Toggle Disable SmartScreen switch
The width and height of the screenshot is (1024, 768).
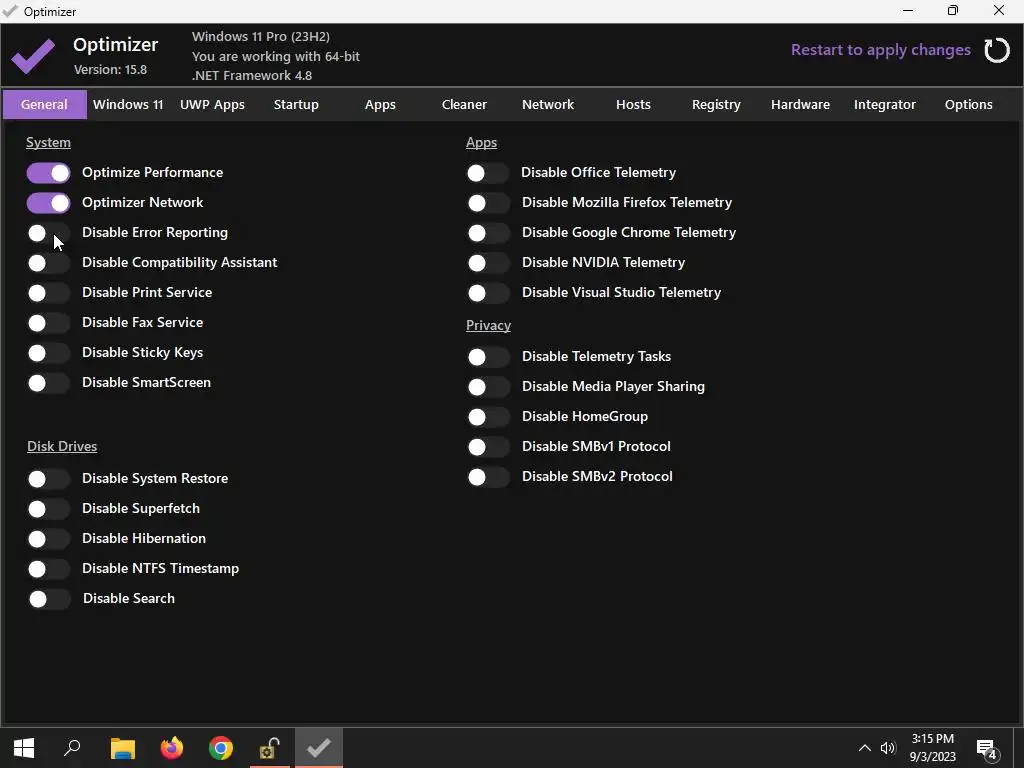point(48,383)
